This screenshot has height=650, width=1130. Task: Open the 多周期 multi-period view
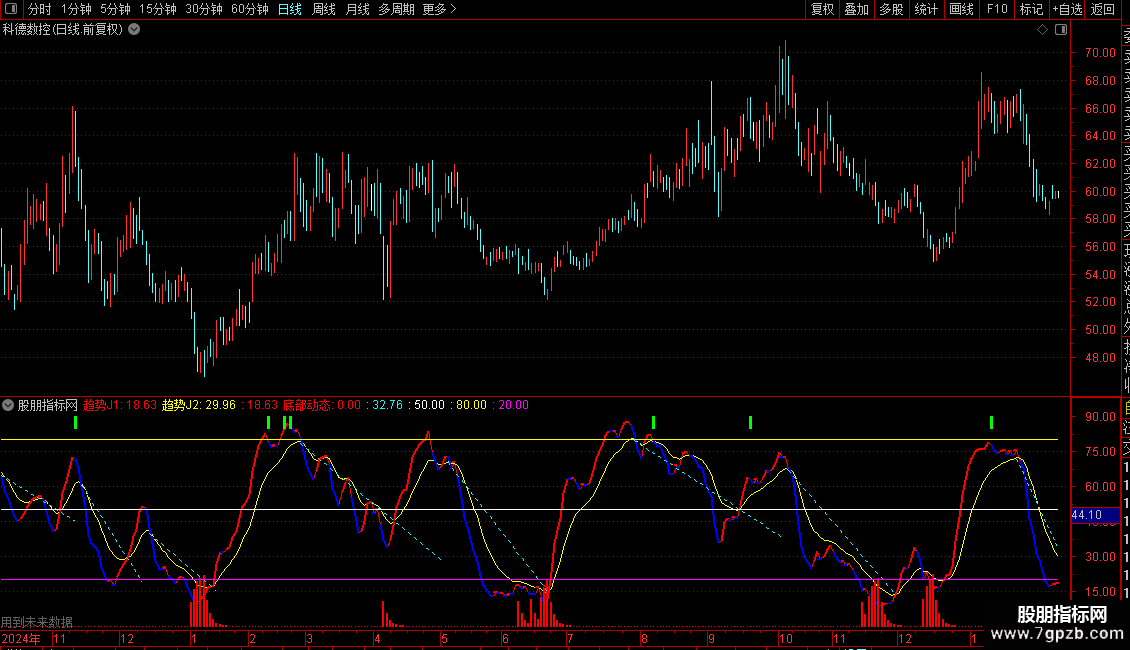point(397,9)
